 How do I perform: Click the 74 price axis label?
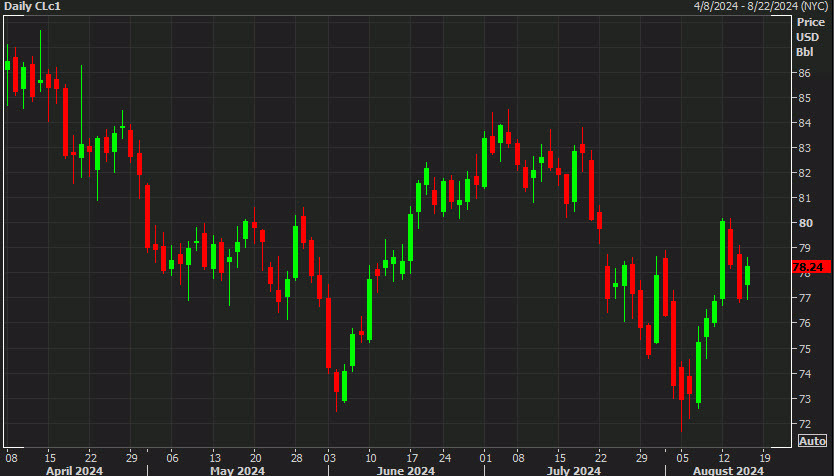click(x=805, y=373)
